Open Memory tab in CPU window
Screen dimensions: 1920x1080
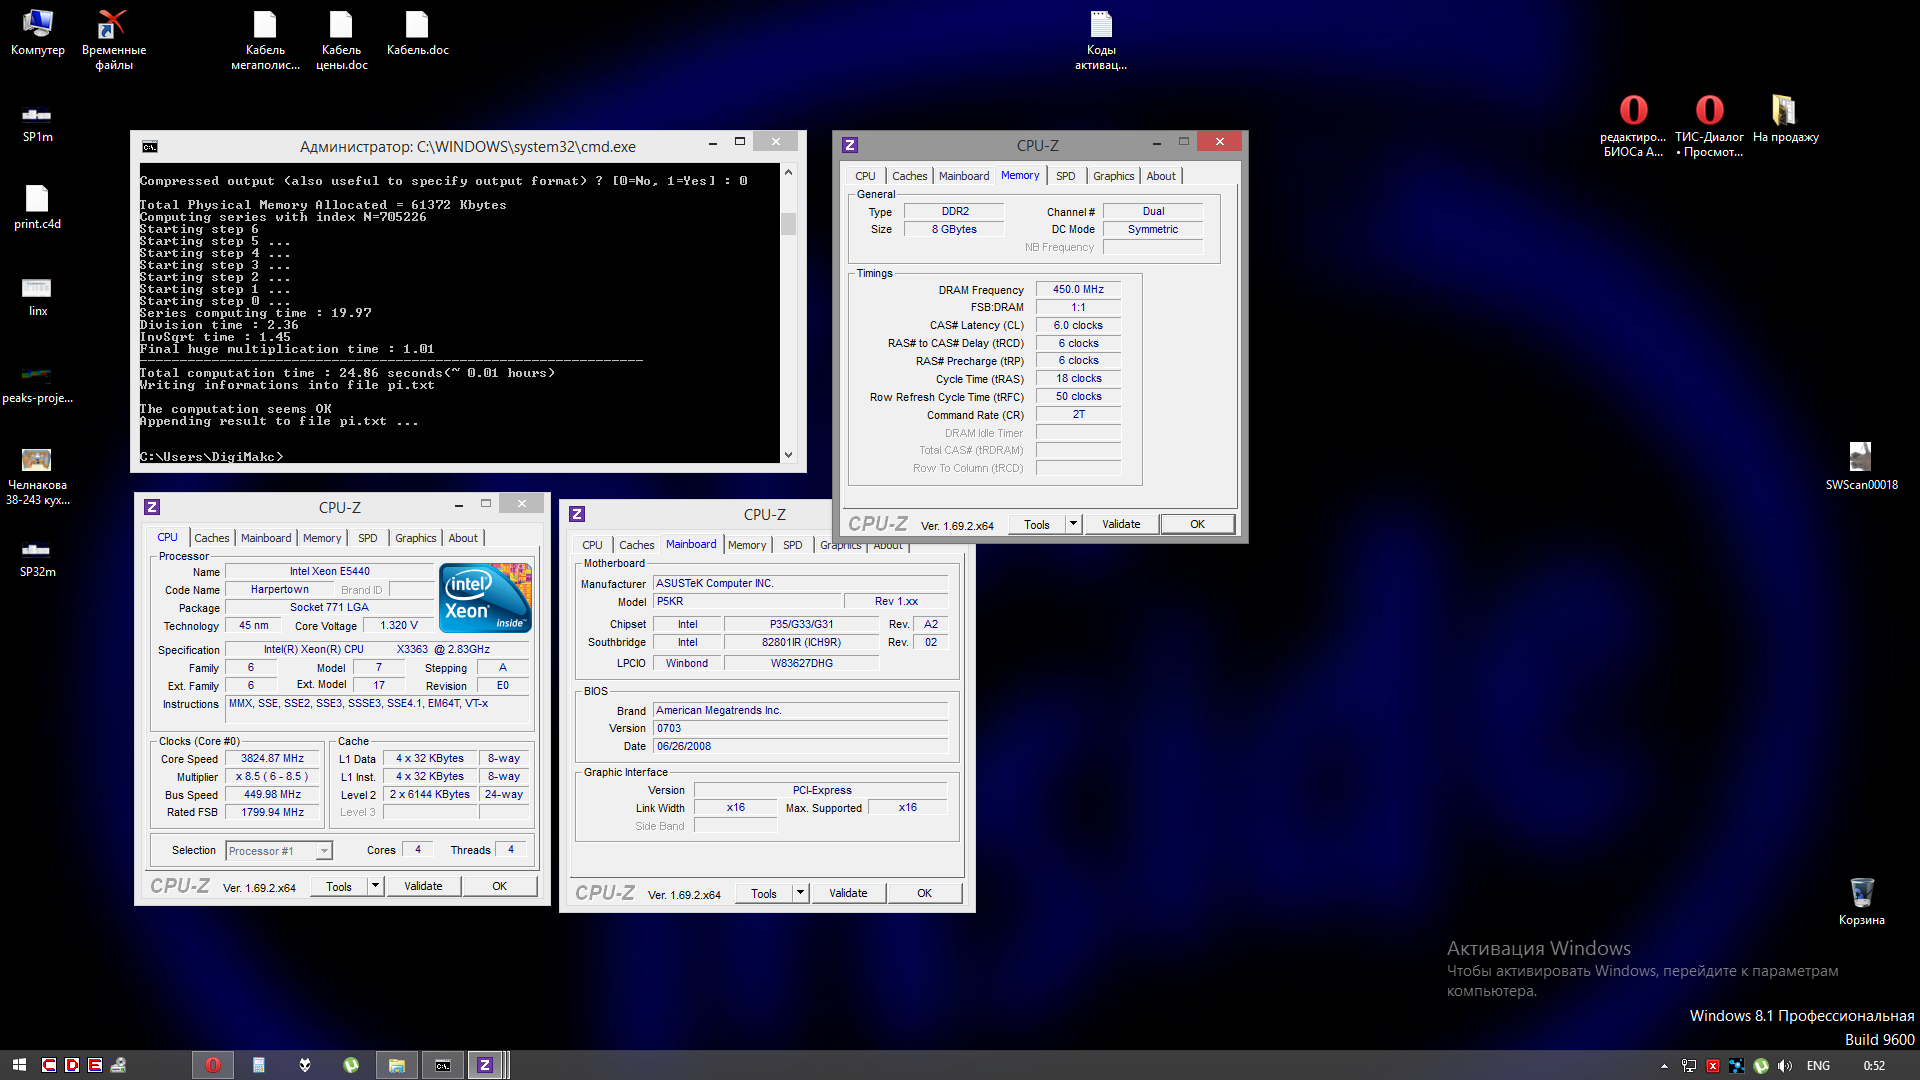click(322, 538)
